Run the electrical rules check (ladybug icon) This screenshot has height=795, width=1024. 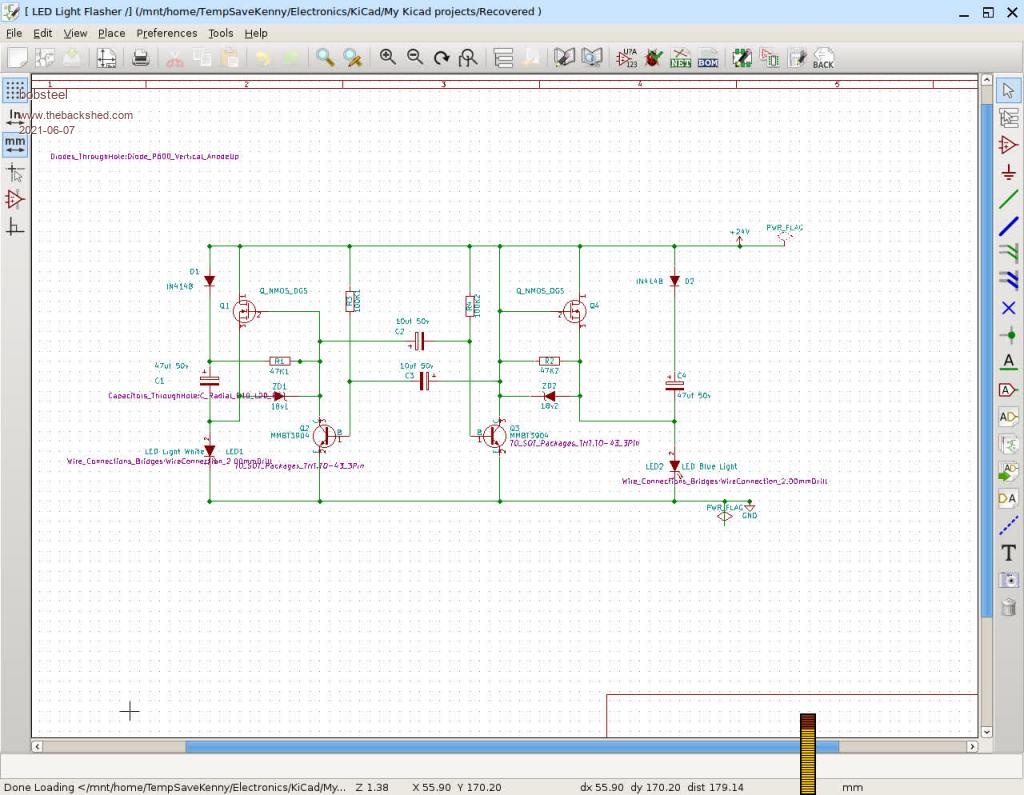654,58
